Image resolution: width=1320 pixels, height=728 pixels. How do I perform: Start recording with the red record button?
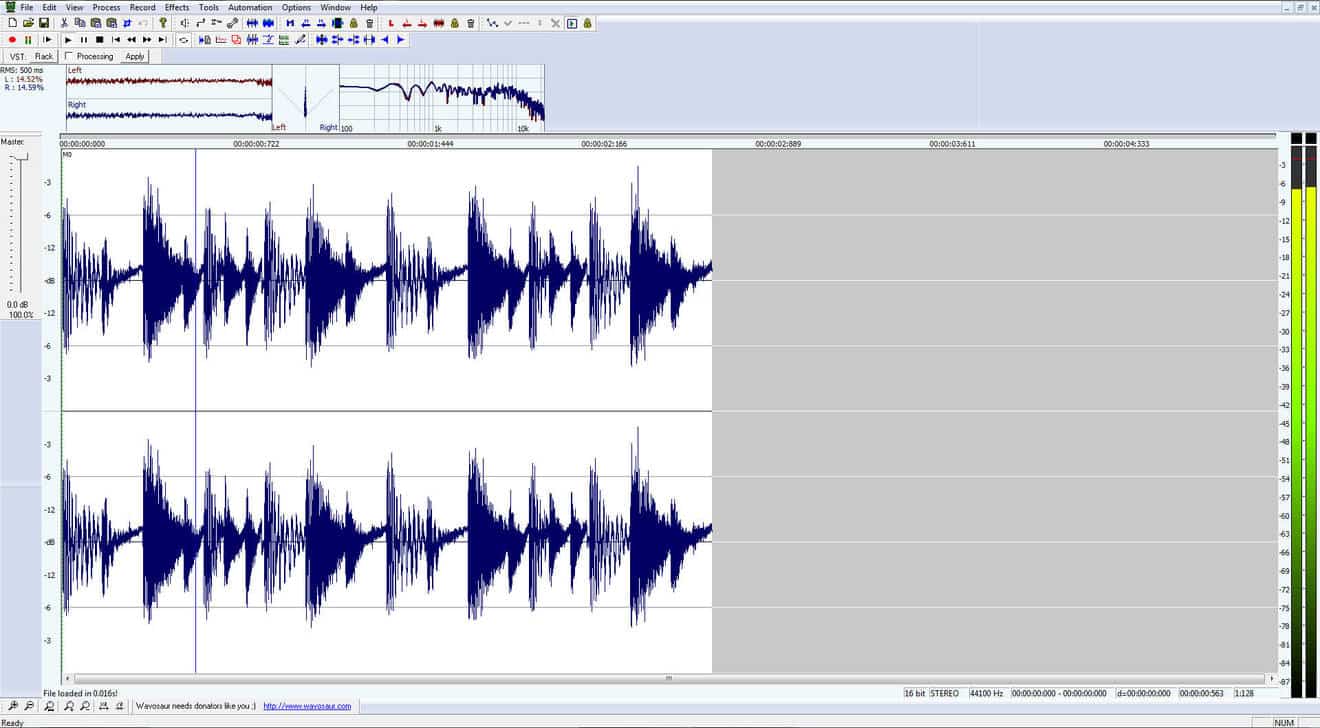tap(12, 40)
